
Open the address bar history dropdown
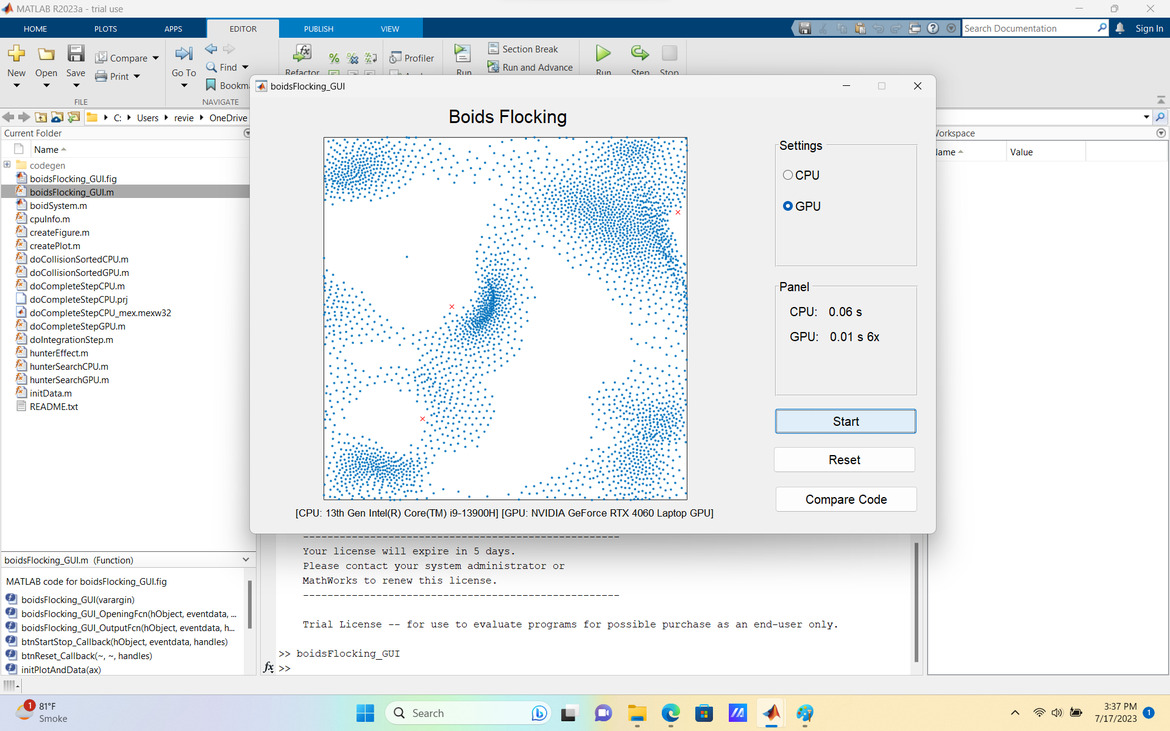(x=1146, y=117)
